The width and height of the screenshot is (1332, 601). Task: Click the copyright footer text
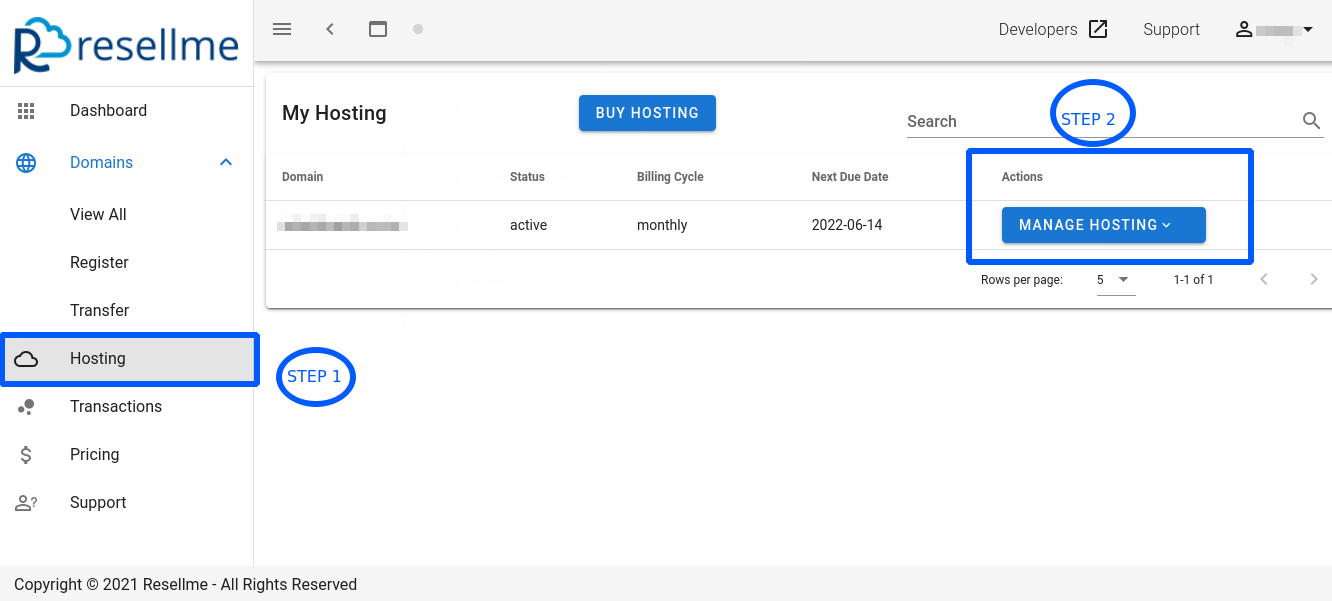coord(185,584)
